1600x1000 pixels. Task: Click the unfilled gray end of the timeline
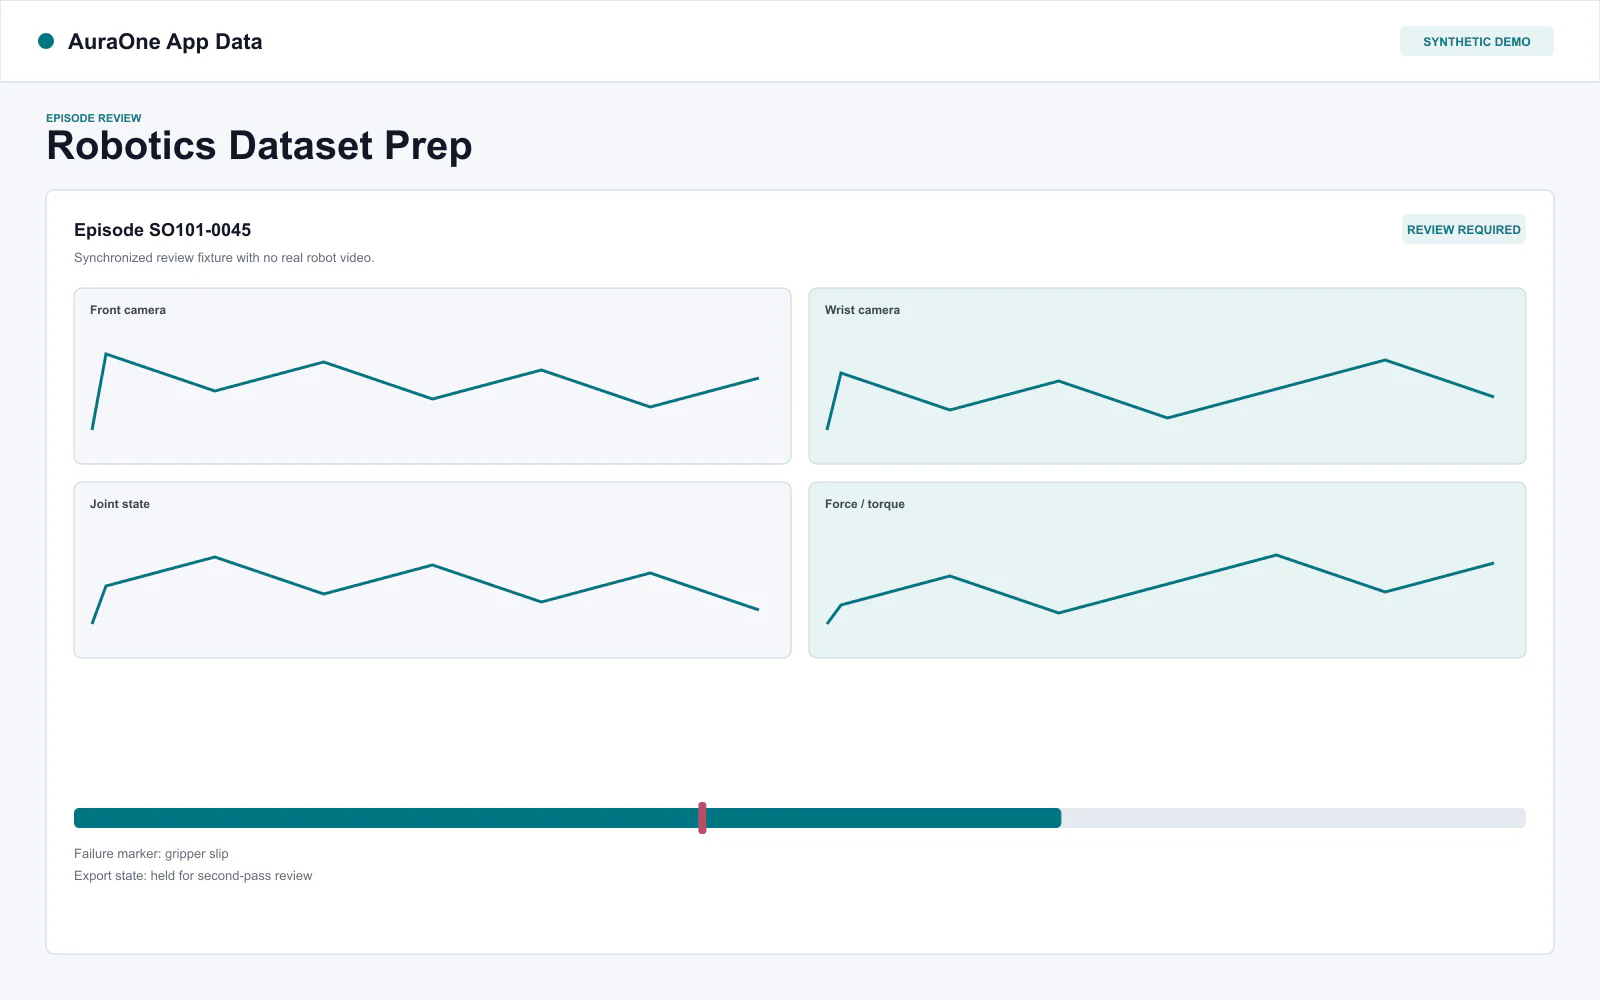[1293, 818]
